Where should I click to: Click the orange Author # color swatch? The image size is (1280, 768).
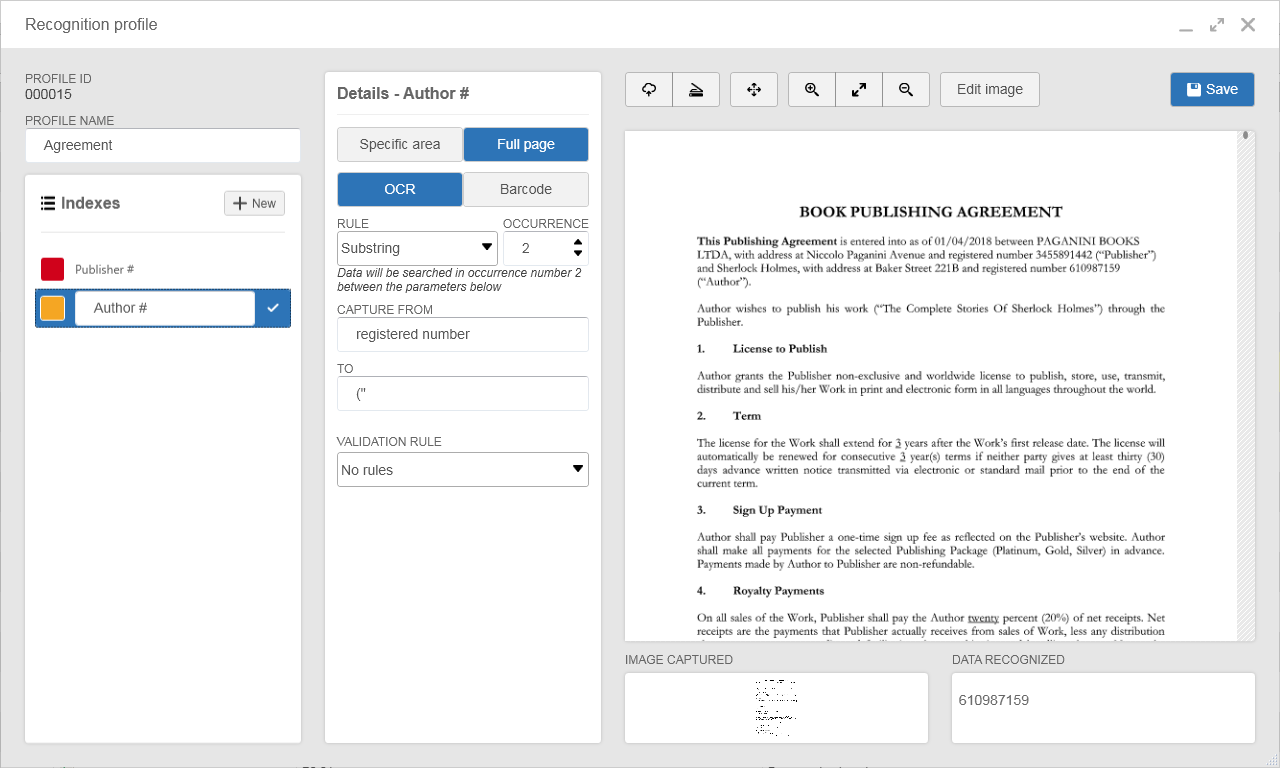coord(53,308)
